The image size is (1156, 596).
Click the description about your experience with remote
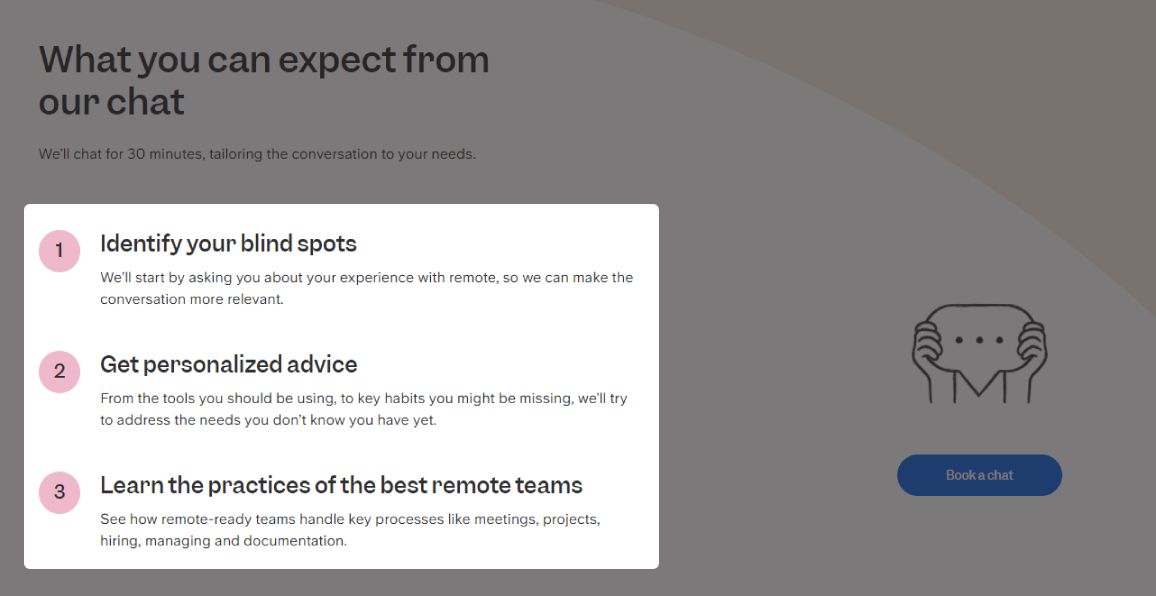click(x=366, y=277)
